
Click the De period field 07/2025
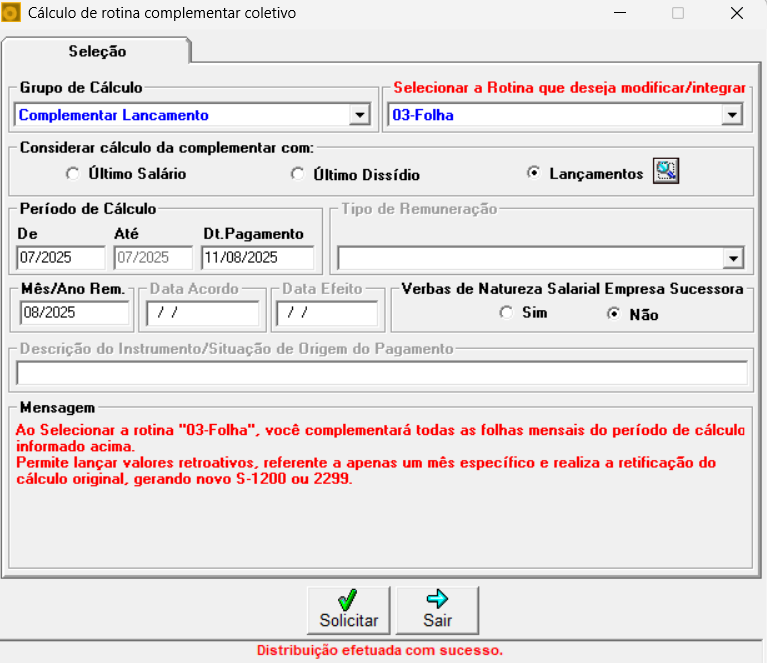(61, 257)
